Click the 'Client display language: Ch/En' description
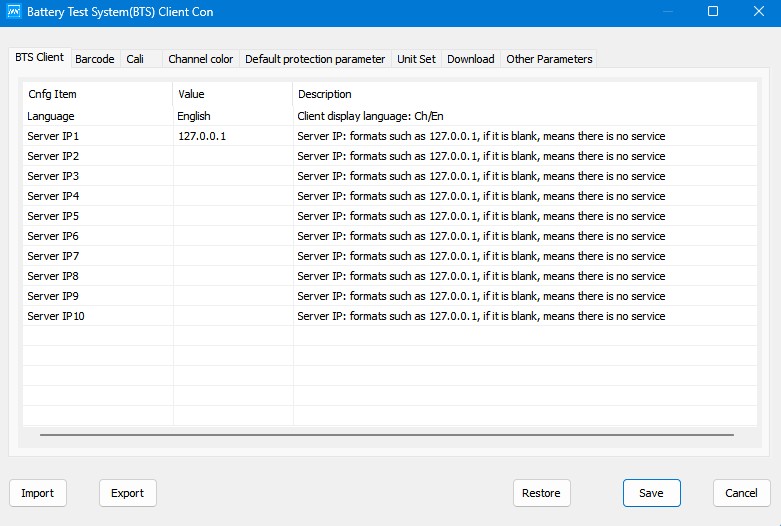 point(370,116)
